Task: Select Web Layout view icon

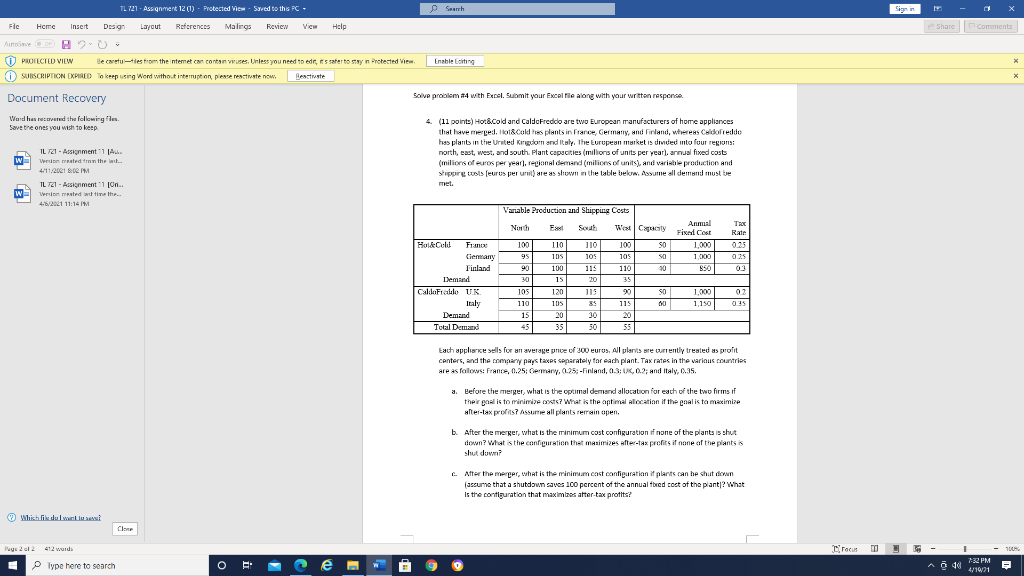Action: point(917,549)
